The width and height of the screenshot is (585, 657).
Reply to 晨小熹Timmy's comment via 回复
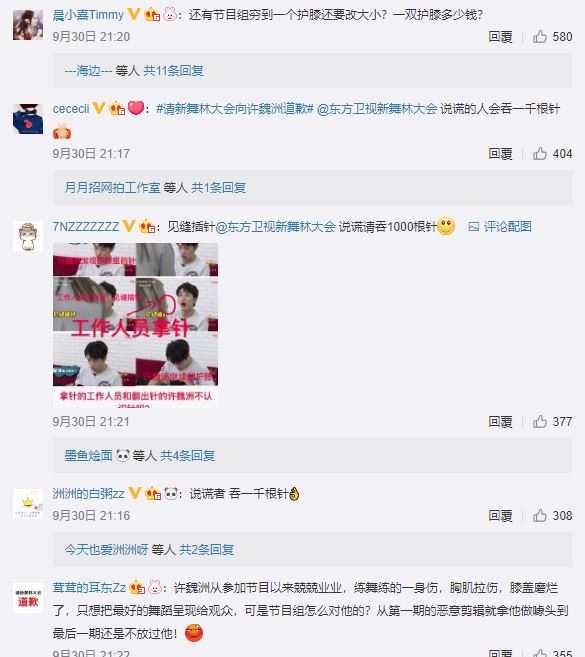pyautogui.click(x=500, y=37)
